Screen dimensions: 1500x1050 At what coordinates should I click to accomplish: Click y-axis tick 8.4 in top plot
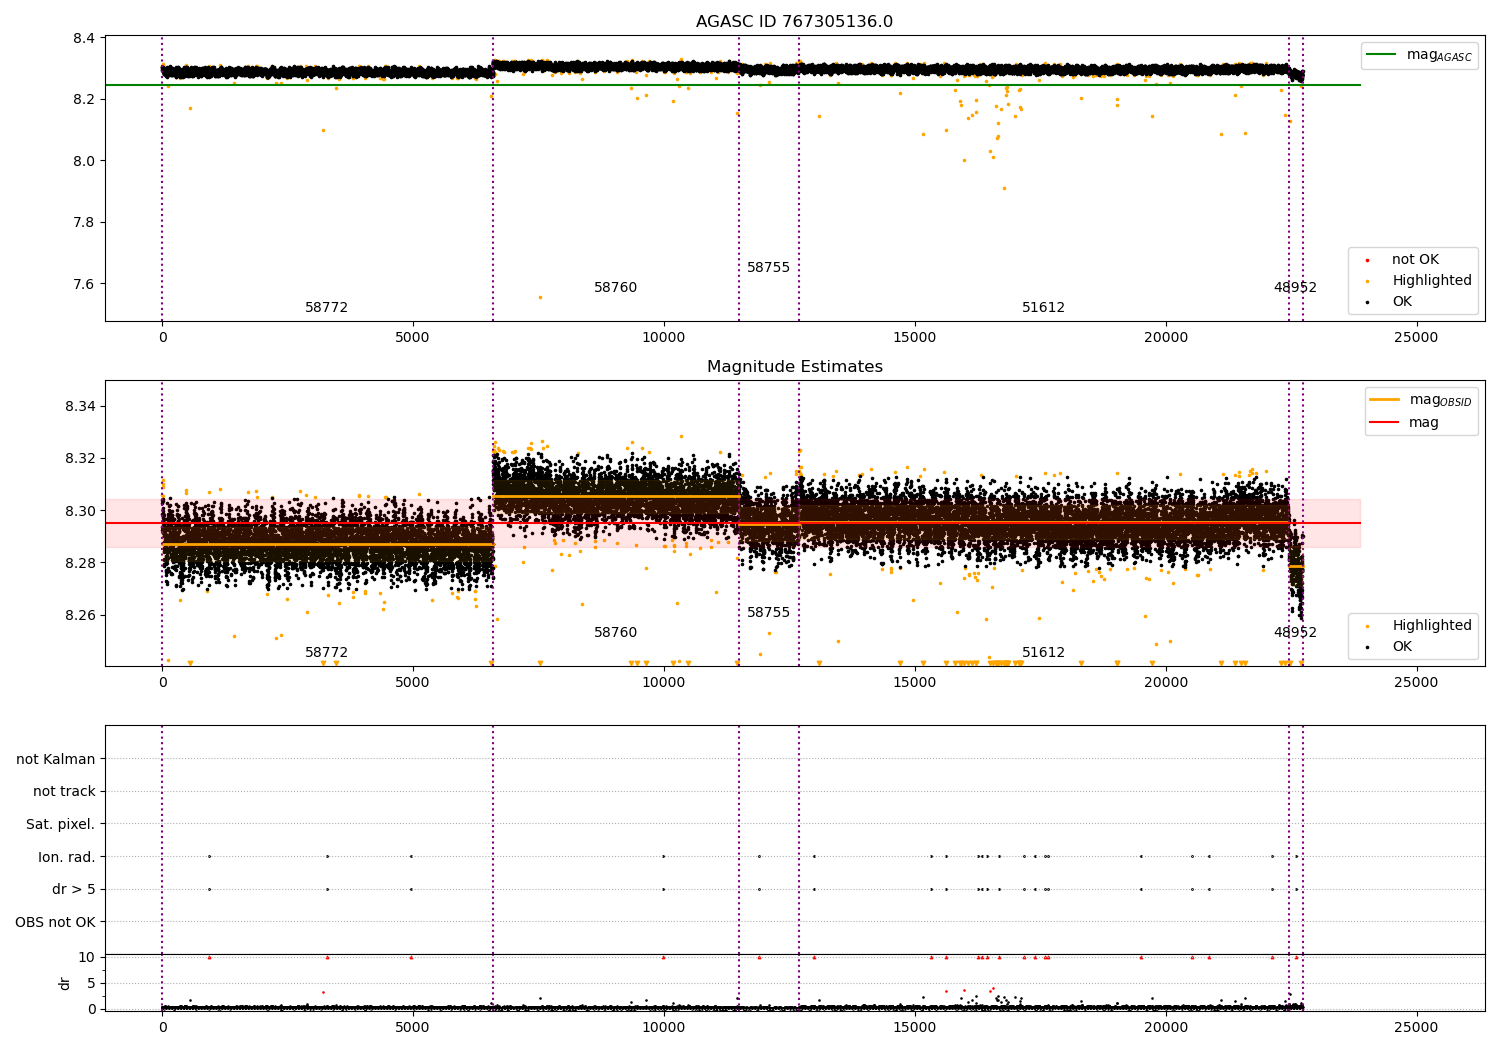(84, 39)
